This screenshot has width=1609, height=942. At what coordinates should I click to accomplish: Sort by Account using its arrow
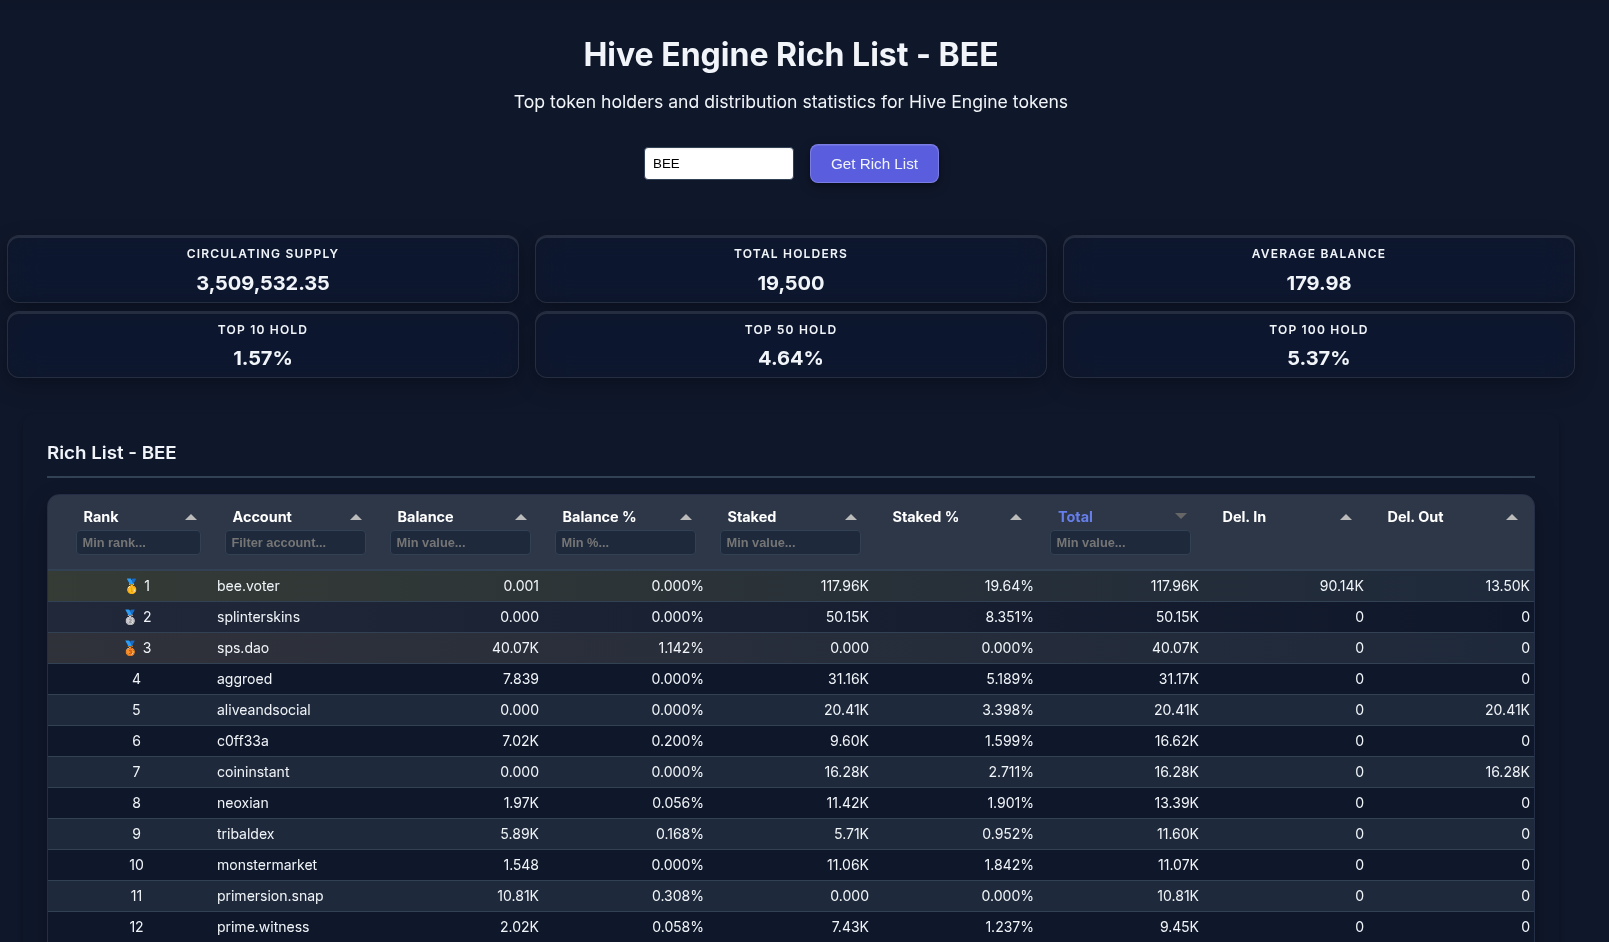coord(356,517)
